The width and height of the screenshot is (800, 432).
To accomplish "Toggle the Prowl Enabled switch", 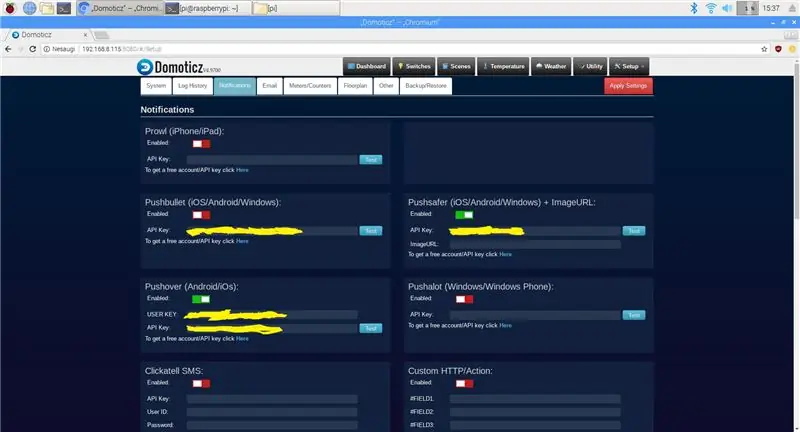I will [201, 144].
